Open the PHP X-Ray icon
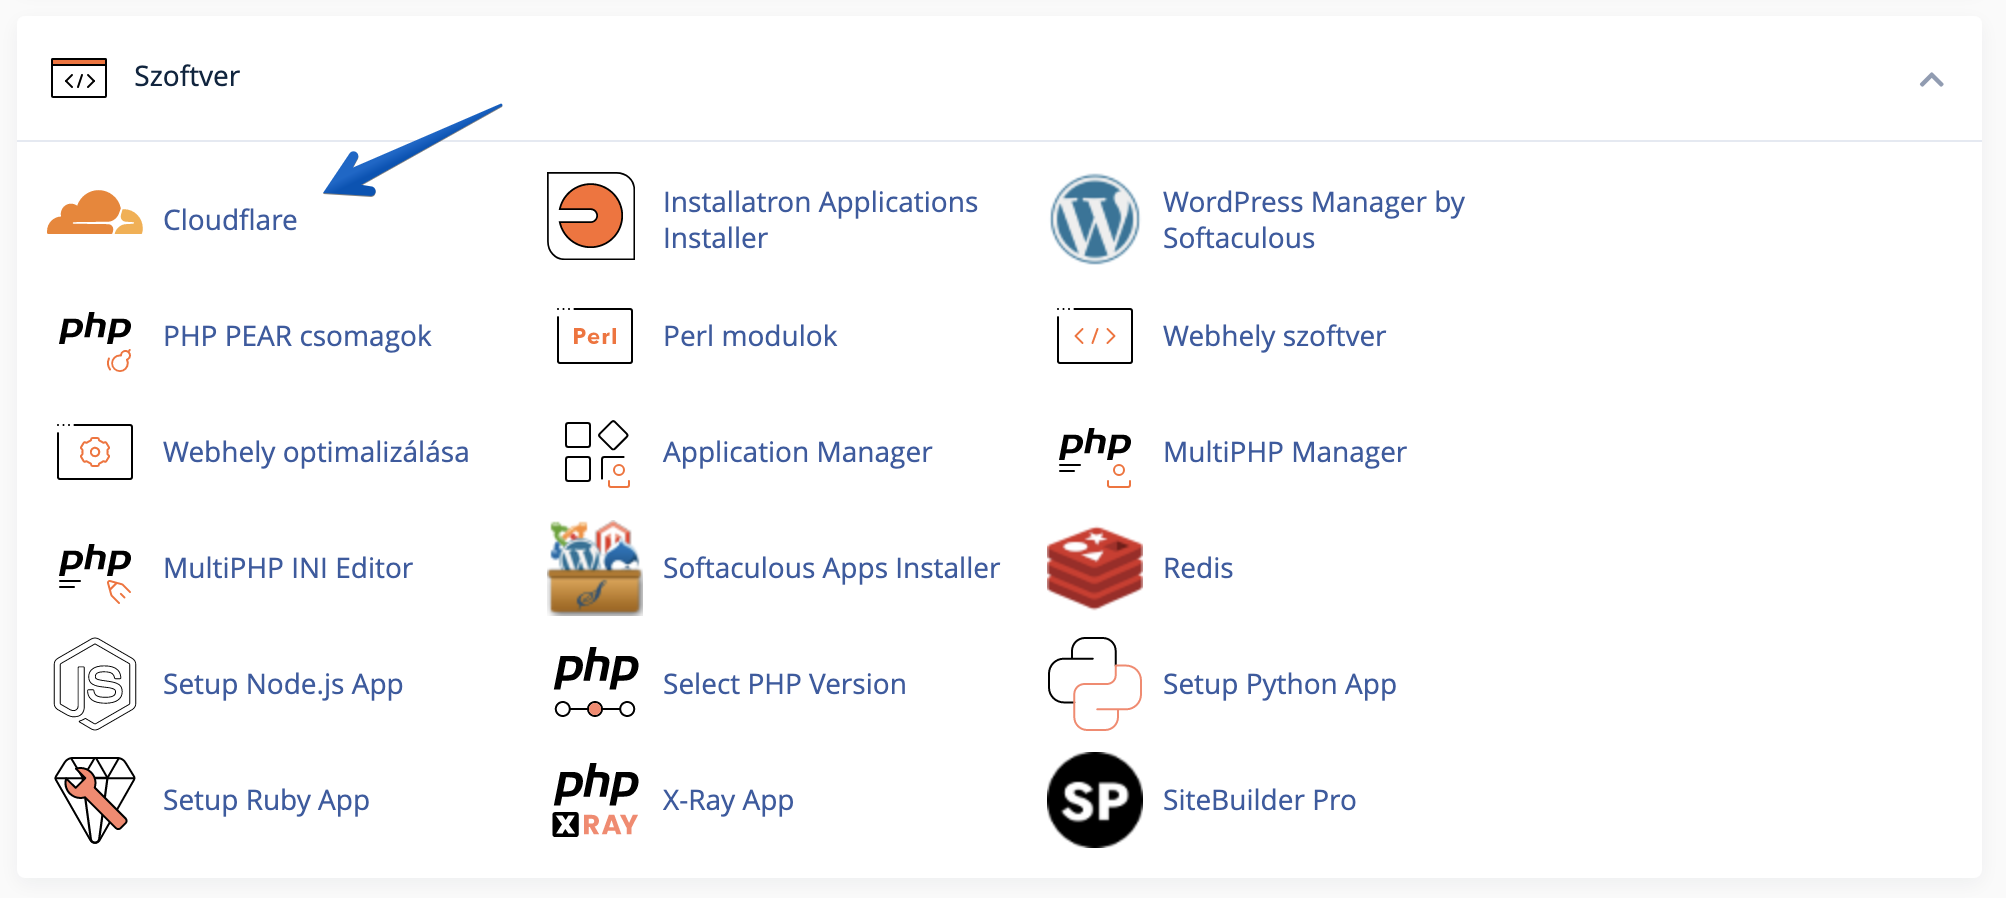 596,800
